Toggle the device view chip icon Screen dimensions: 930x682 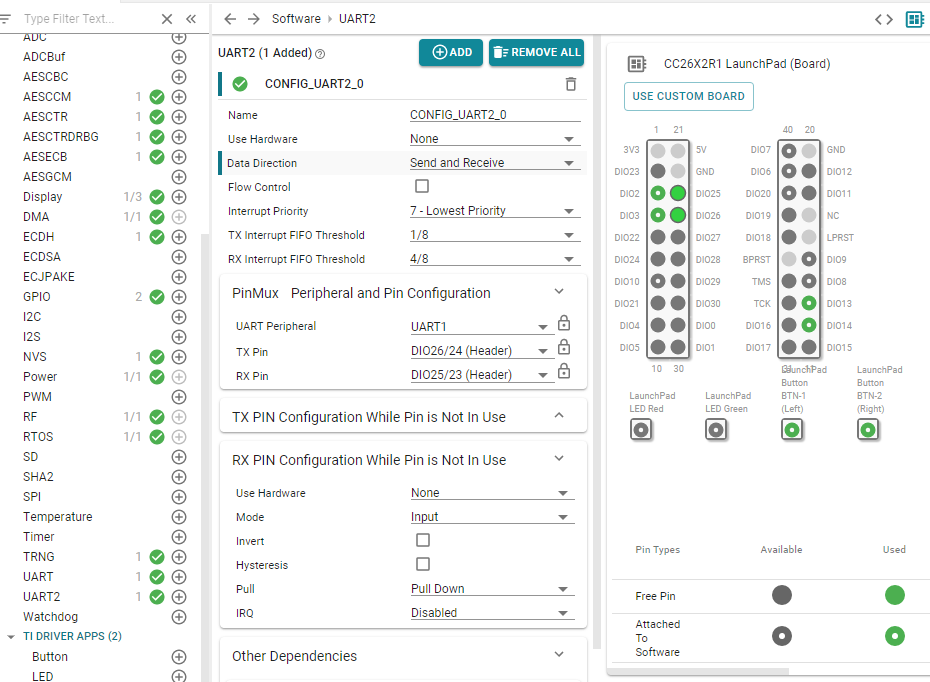pyautogui.click(x=915, y=20)
